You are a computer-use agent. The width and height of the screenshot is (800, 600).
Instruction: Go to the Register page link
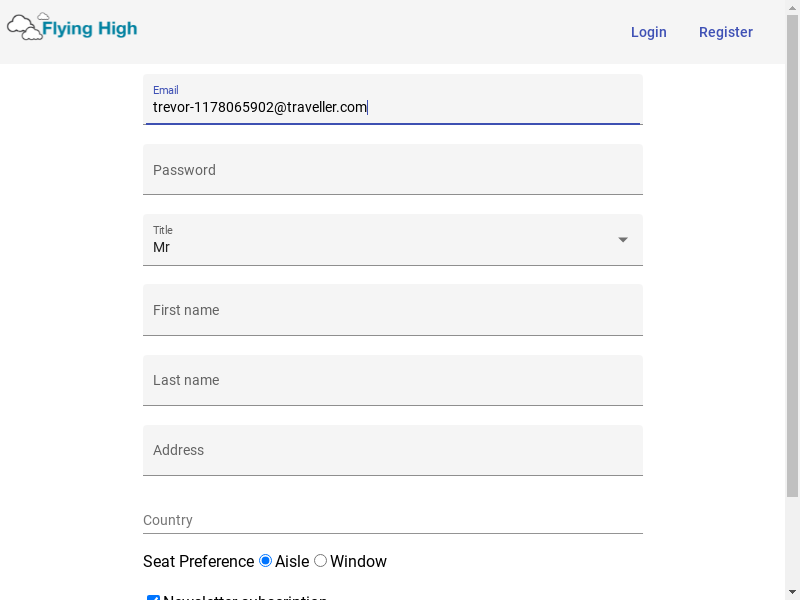pos(725,32)
